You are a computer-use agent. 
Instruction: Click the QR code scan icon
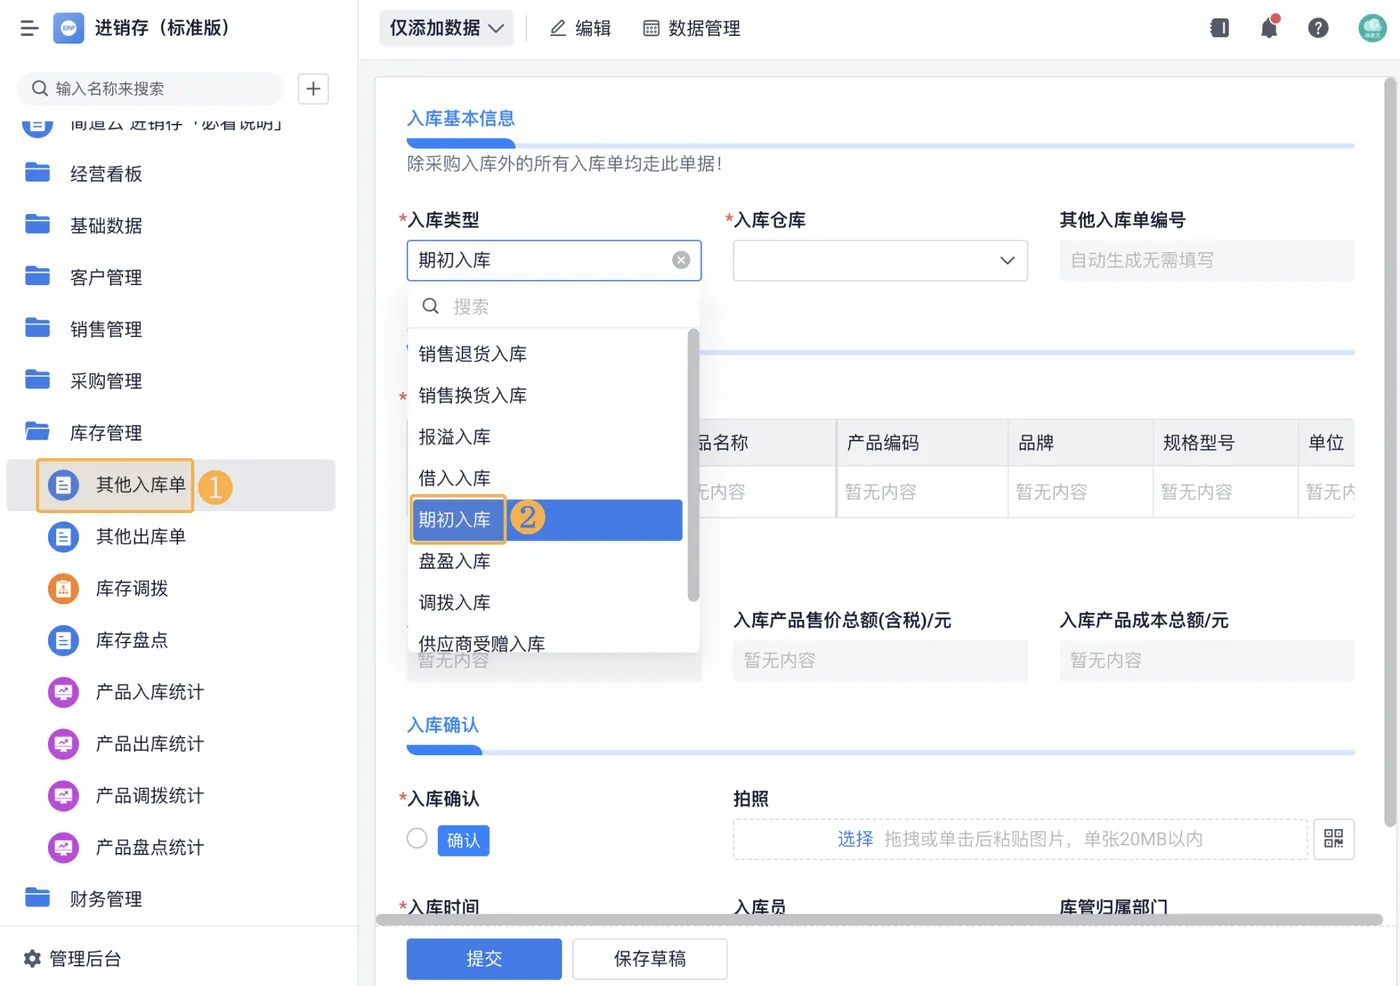pos(1333,839)
